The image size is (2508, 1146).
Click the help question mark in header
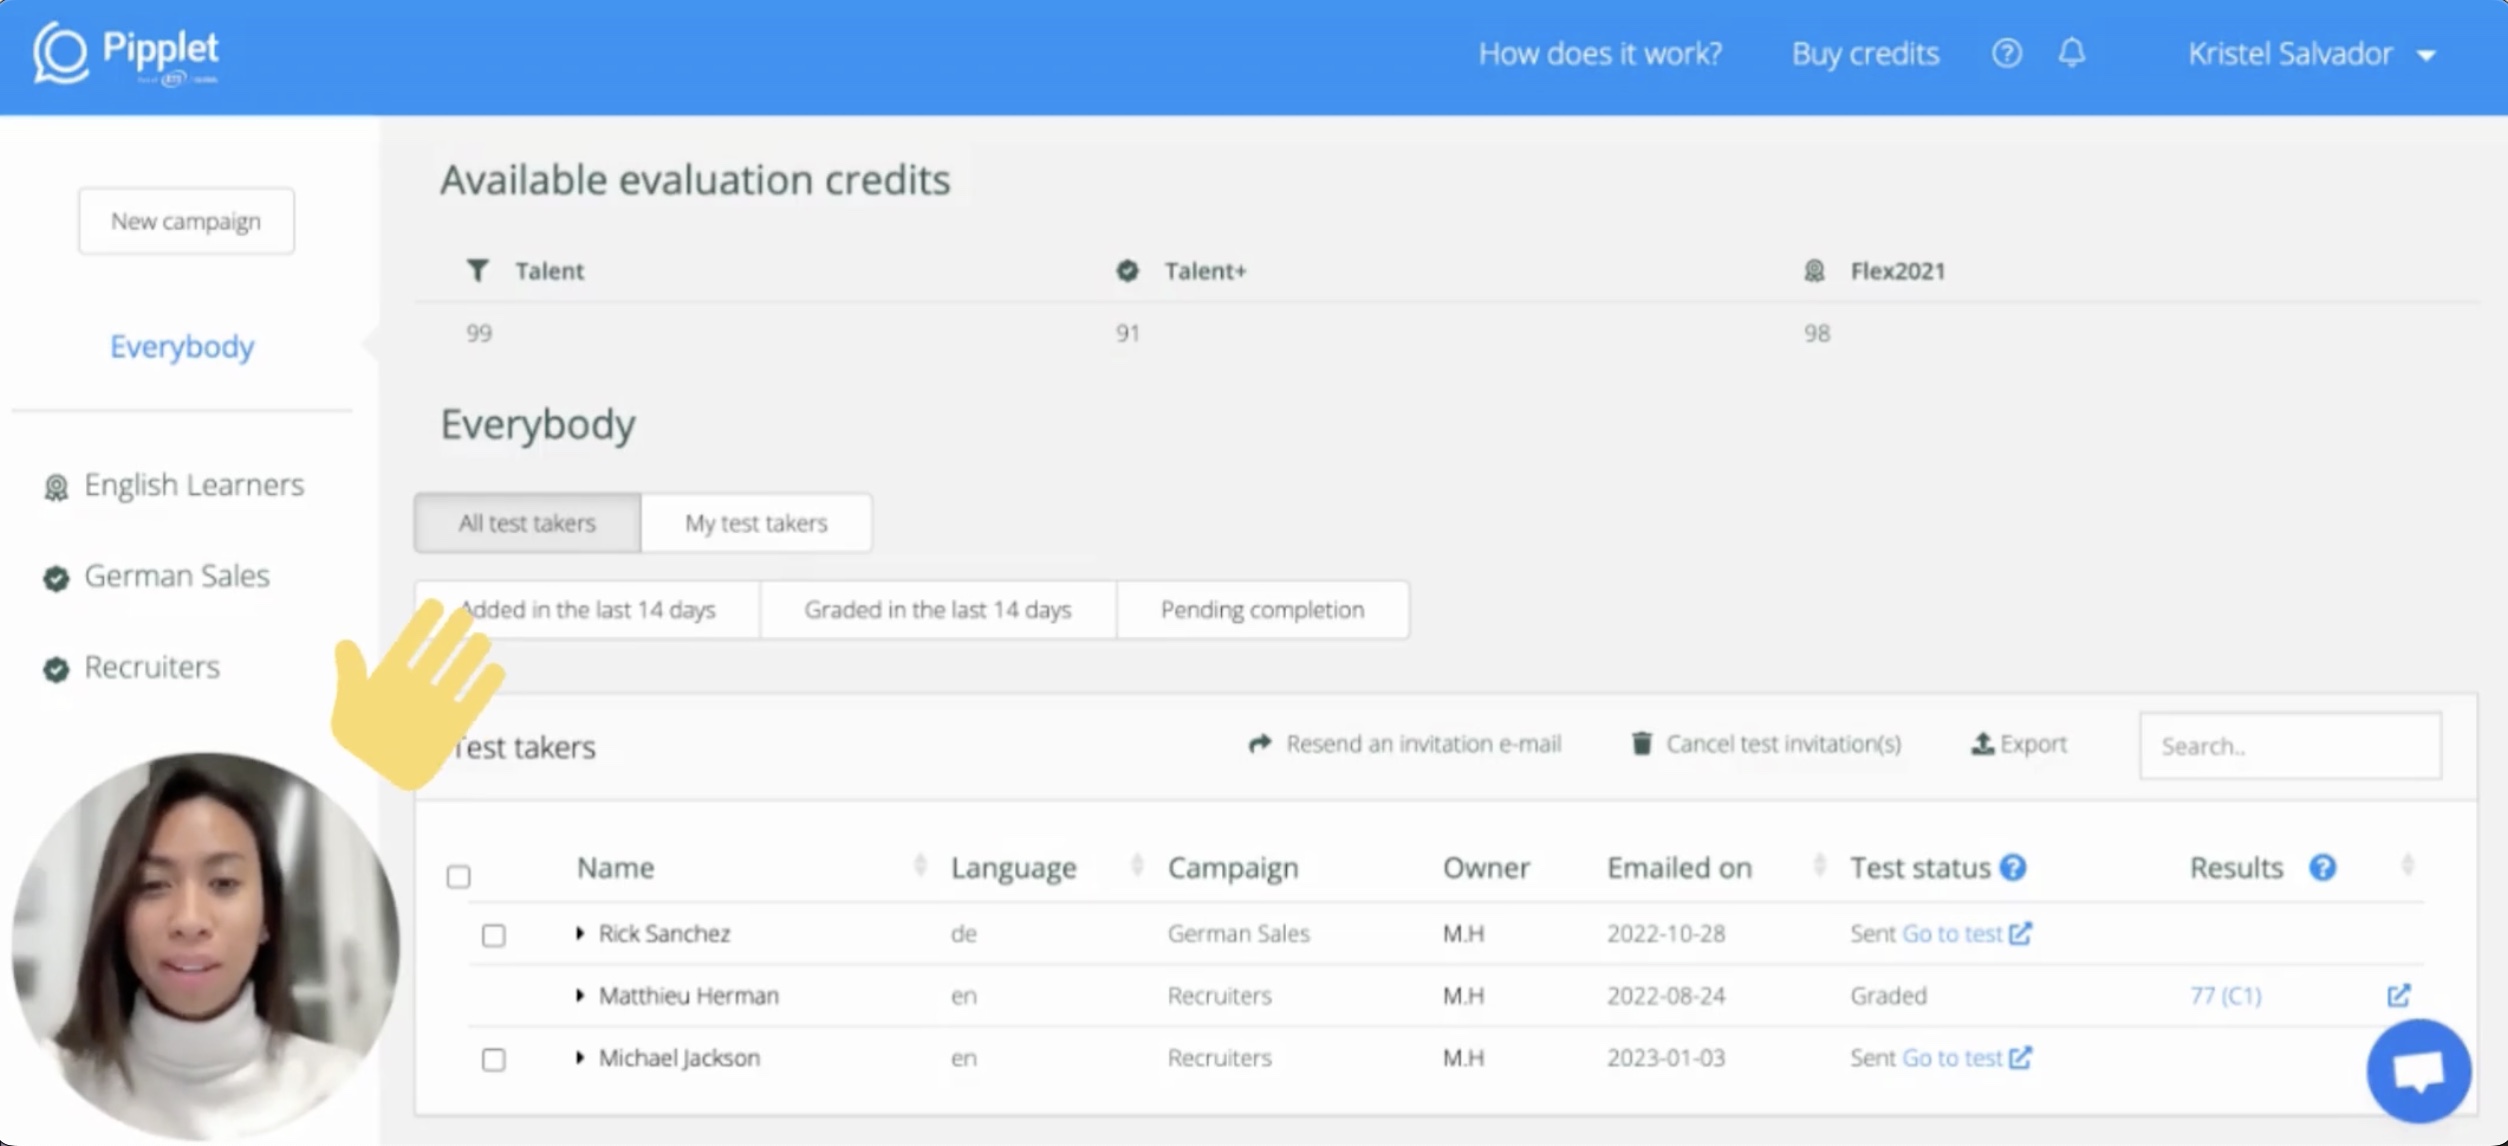click(x=2006, y=53)
